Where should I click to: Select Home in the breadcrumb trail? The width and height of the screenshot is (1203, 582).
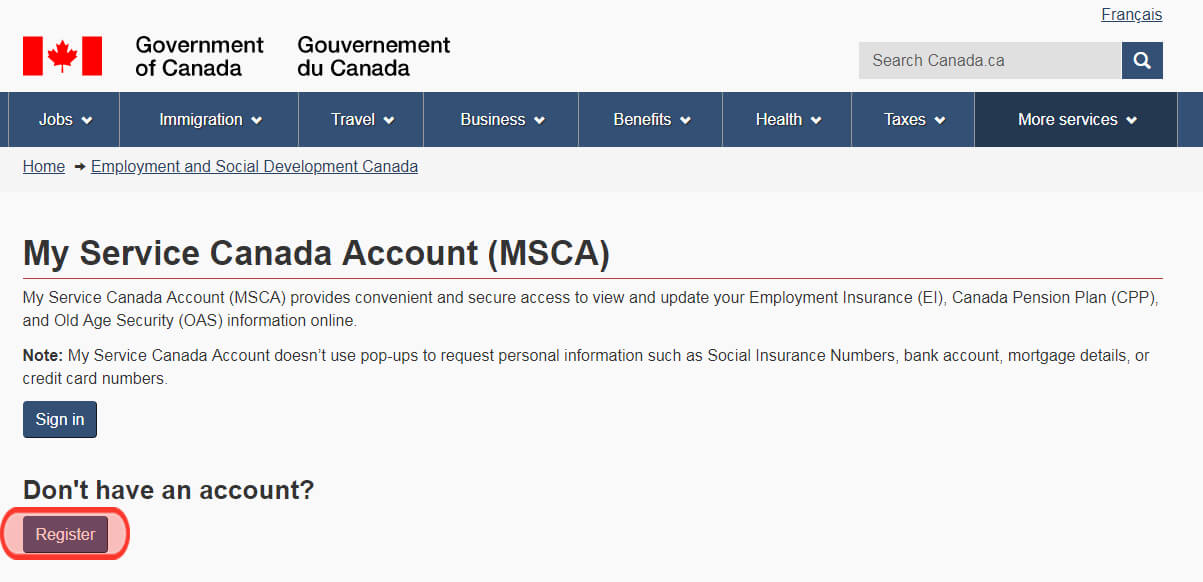43,166
